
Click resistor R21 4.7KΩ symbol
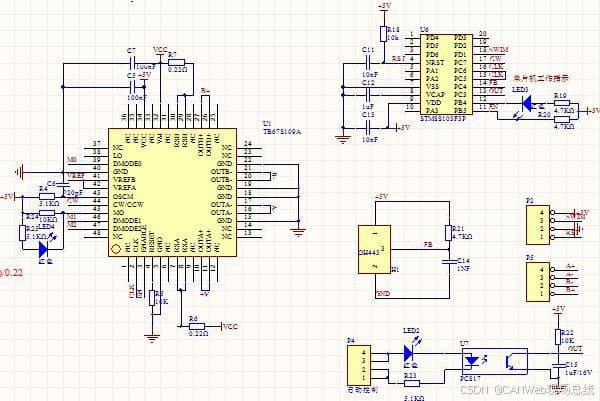point(449,233)
